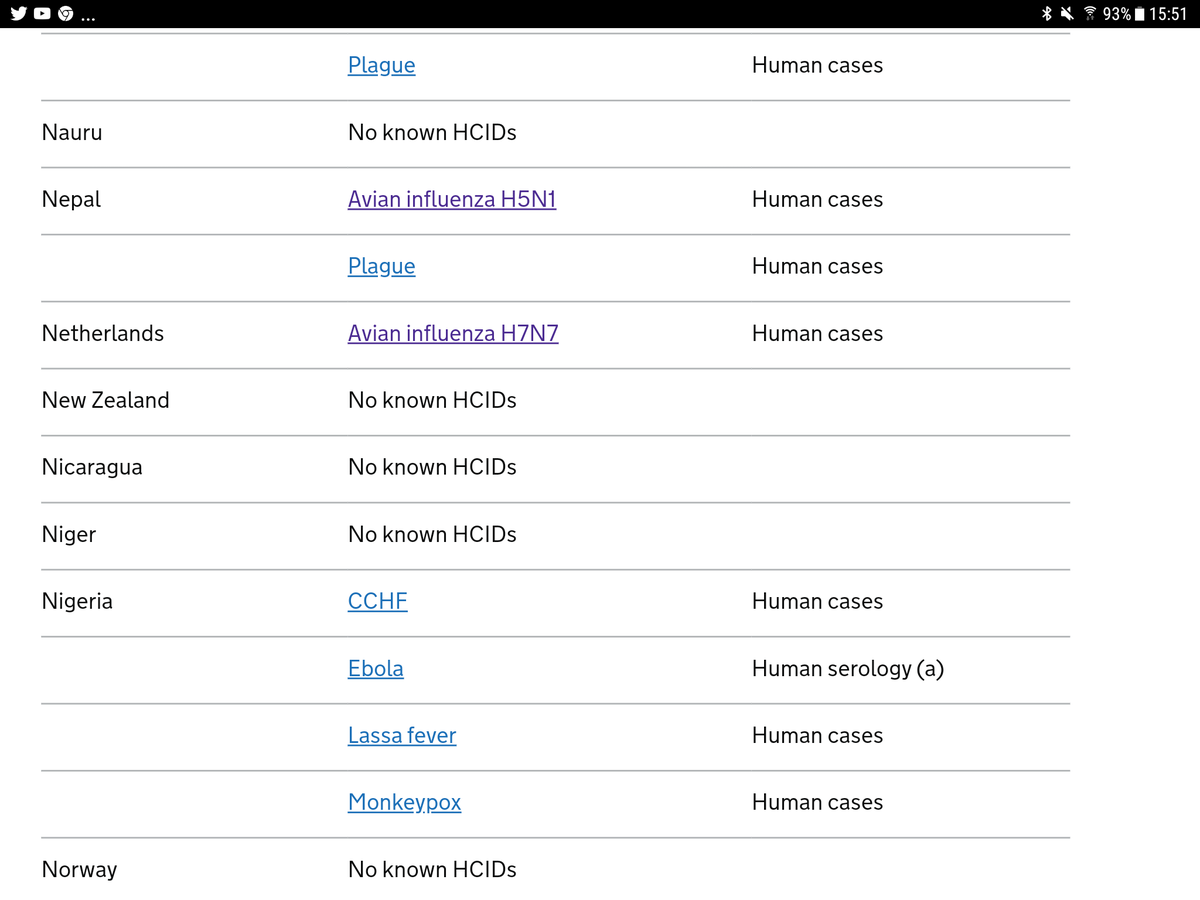The width and height of the screenshot is (1200, 900).
Task: Open the Plague link in the Nepal section
Action: pos(381,266)
